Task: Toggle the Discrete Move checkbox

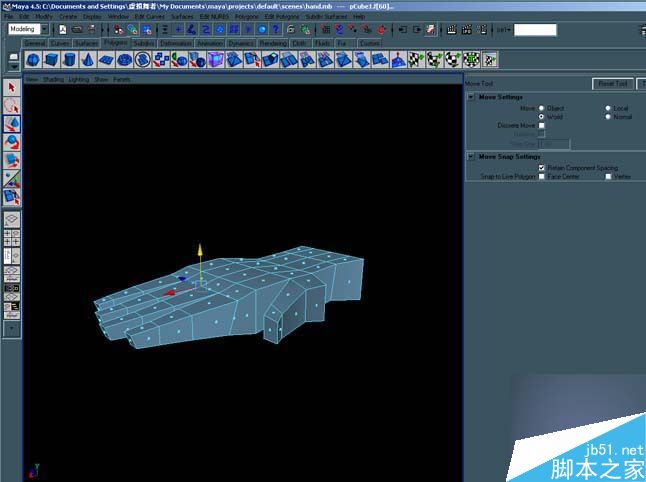Action: 541,125
